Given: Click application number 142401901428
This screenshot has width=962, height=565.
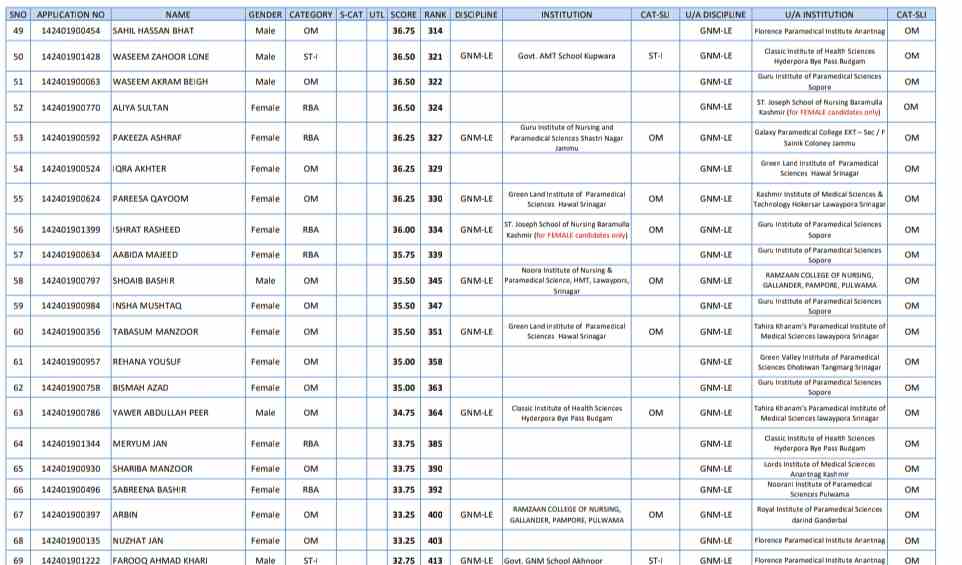Looking at the screenshot, I should pyautogui.click(x=70, y=57).
